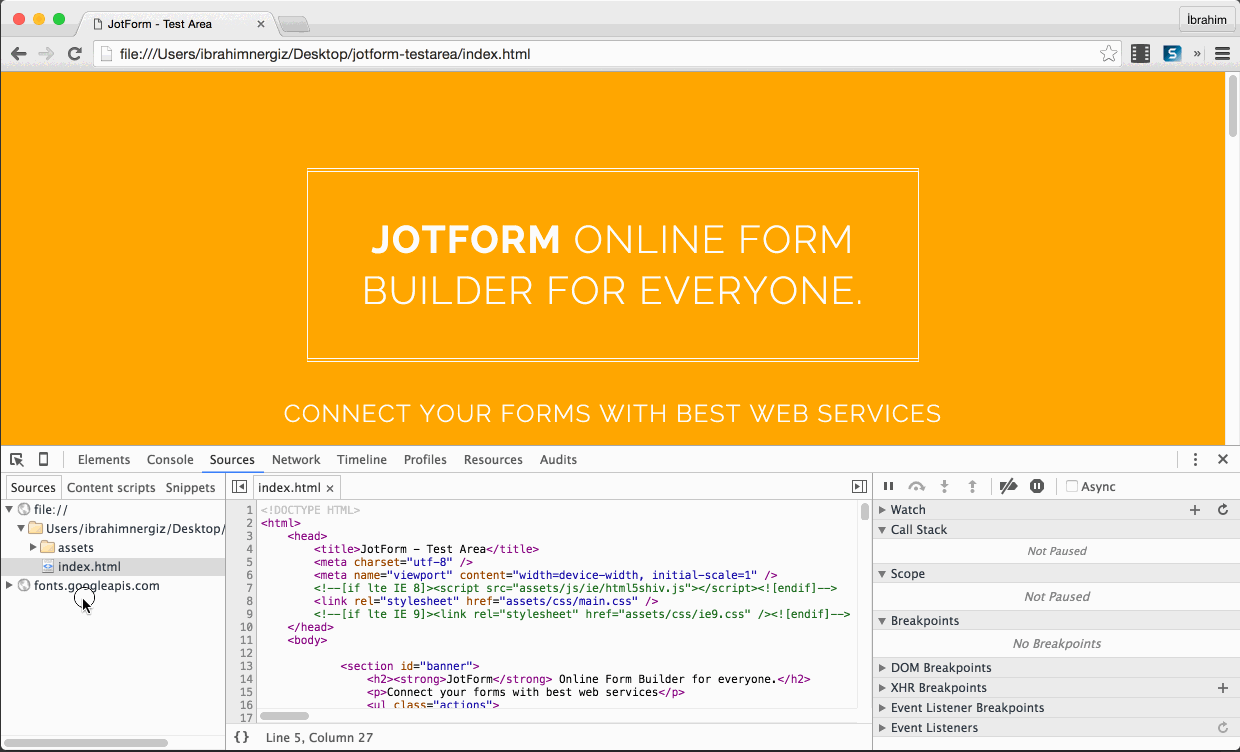The width and height of the screenshot is (1240, 752).
Task: Click the browser back arrow
Action: [x=18, y=54]
